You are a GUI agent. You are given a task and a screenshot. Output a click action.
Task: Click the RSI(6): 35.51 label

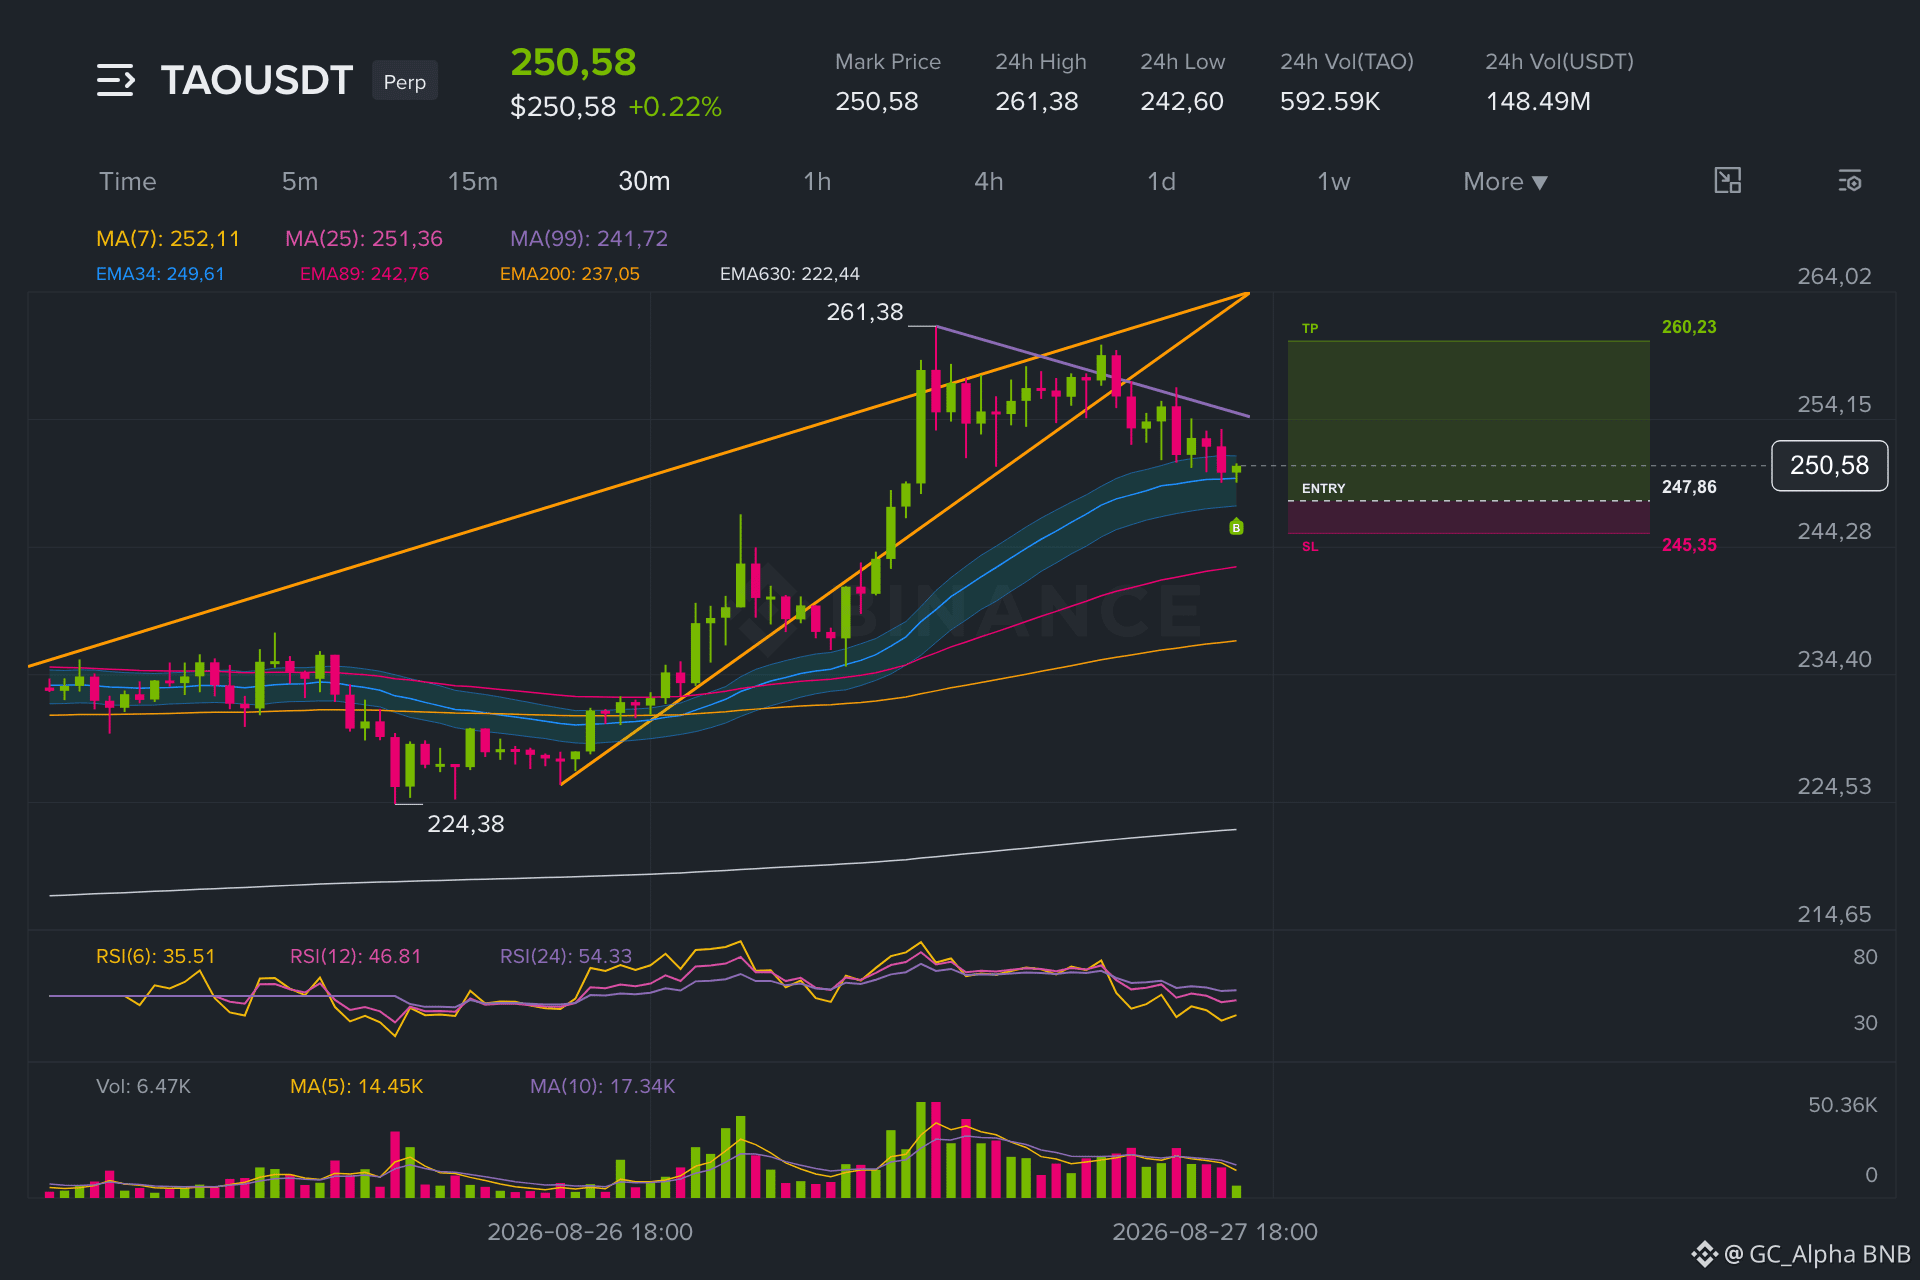(156, 957)
